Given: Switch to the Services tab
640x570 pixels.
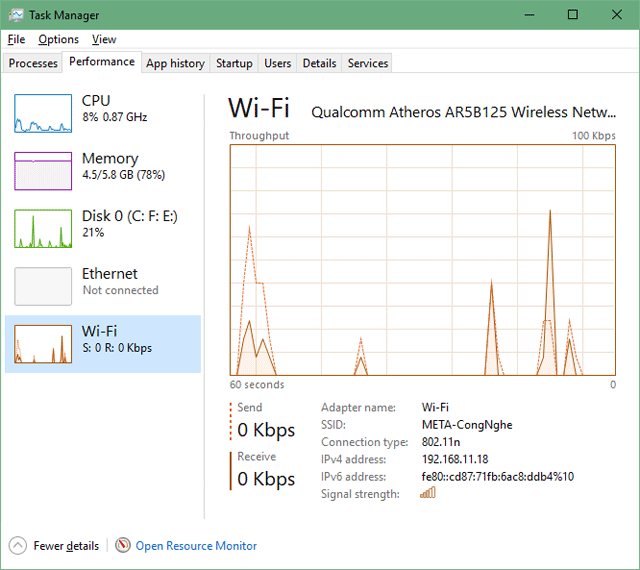Looking at the screenshot, I should 367,63.
